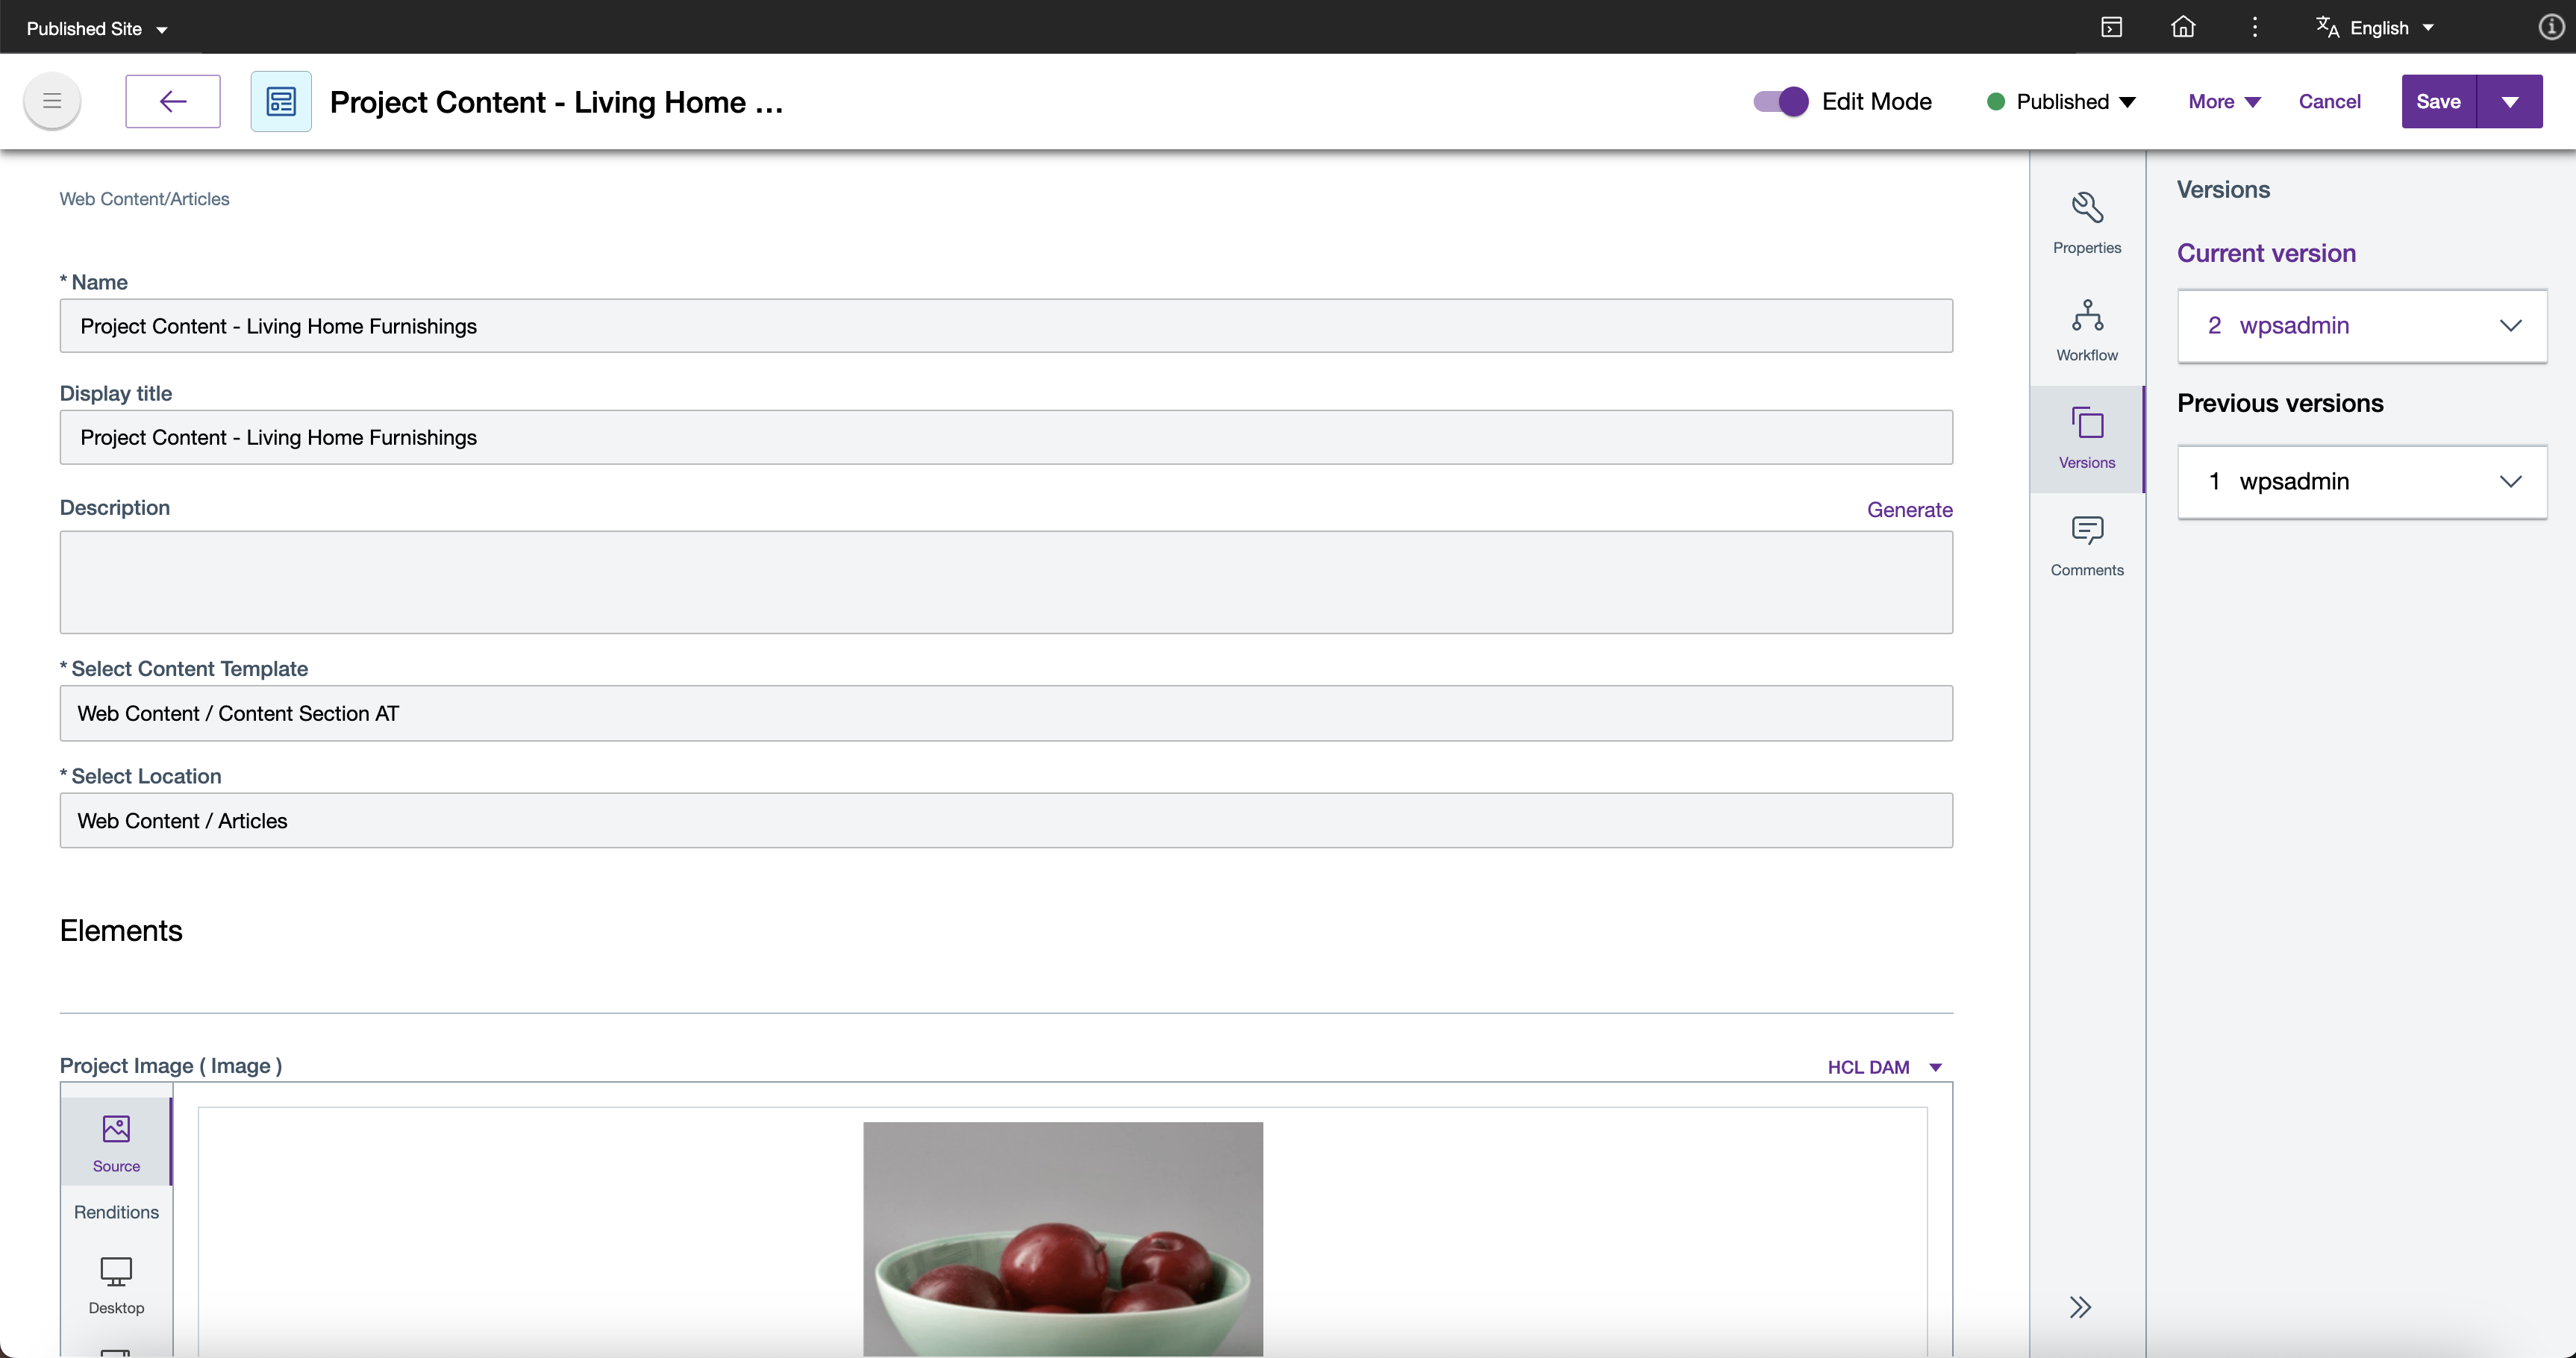
Task: Open the vertical three-dot overflow menu
Action: 2254,27
